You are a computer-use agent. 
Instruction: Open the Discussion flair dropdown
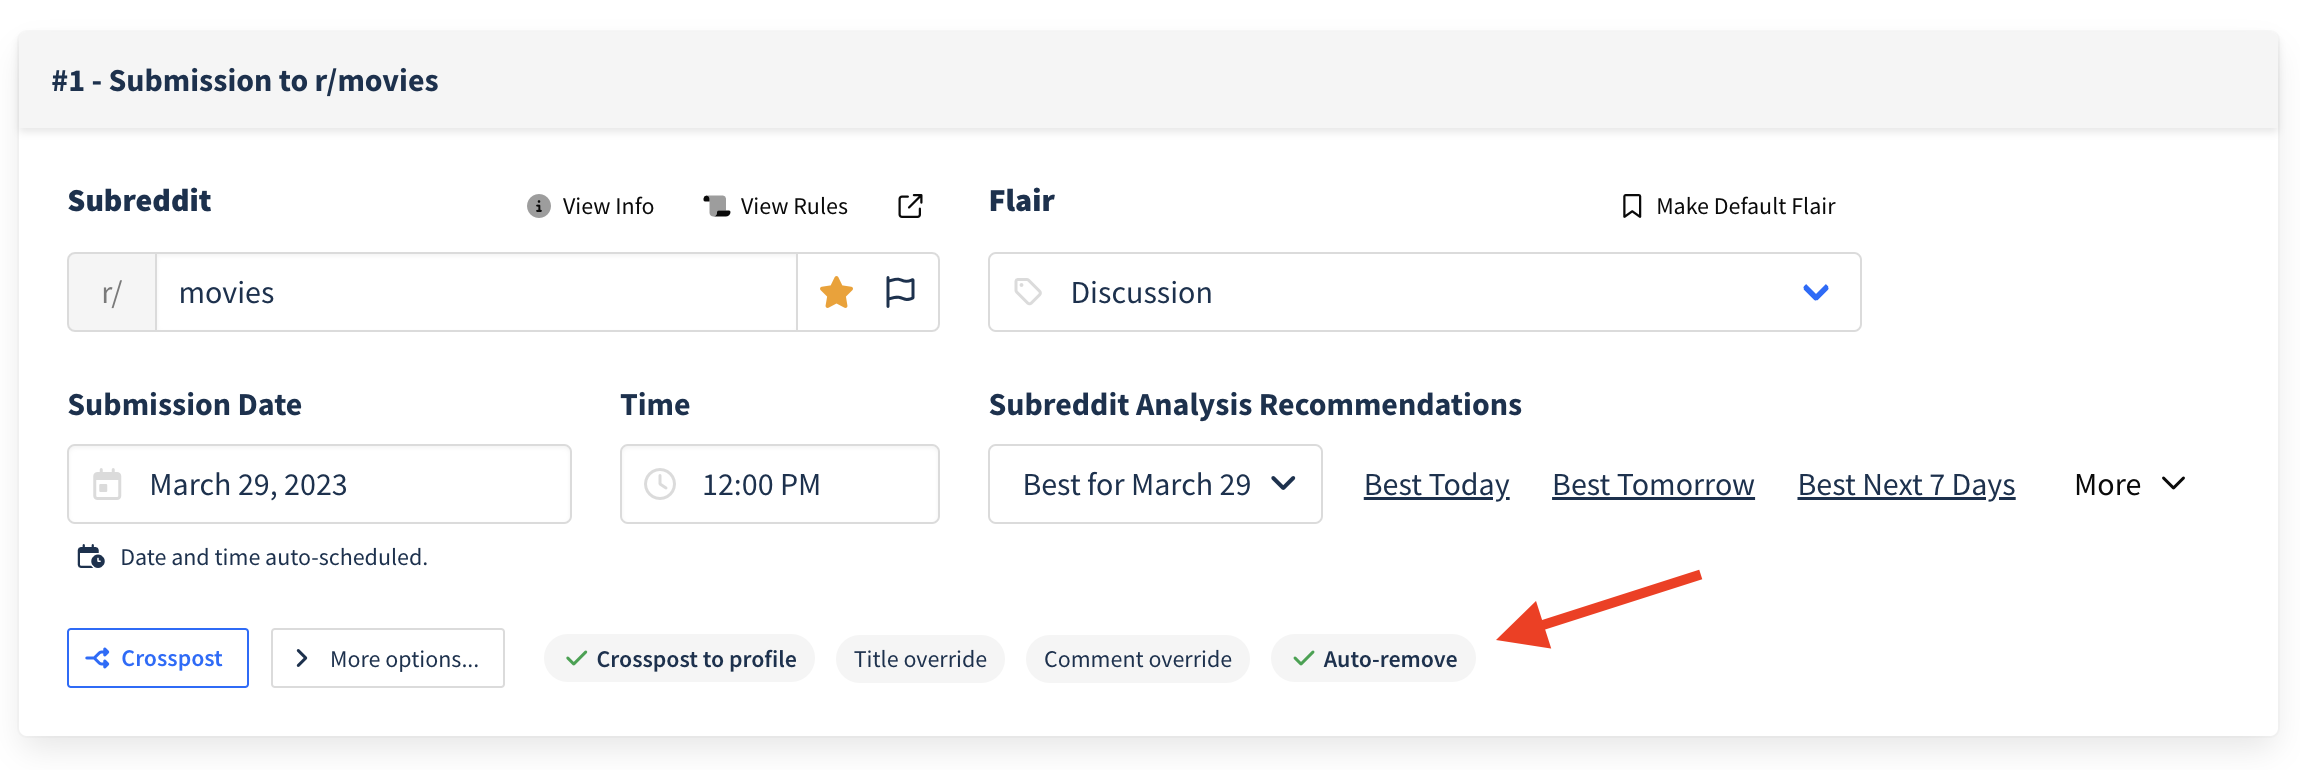1425,292
